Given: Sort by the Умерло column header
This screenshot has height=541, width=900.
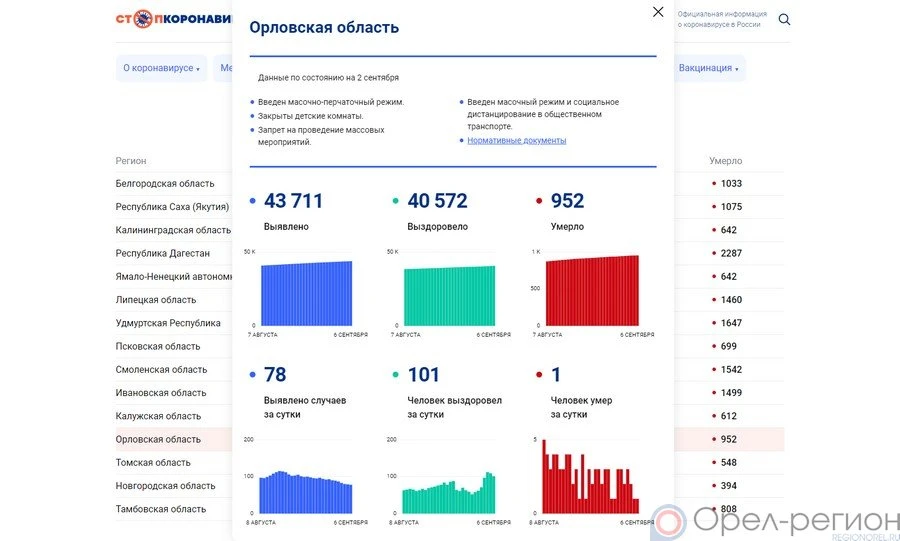Looking at the screenshot, I should 725,161.
